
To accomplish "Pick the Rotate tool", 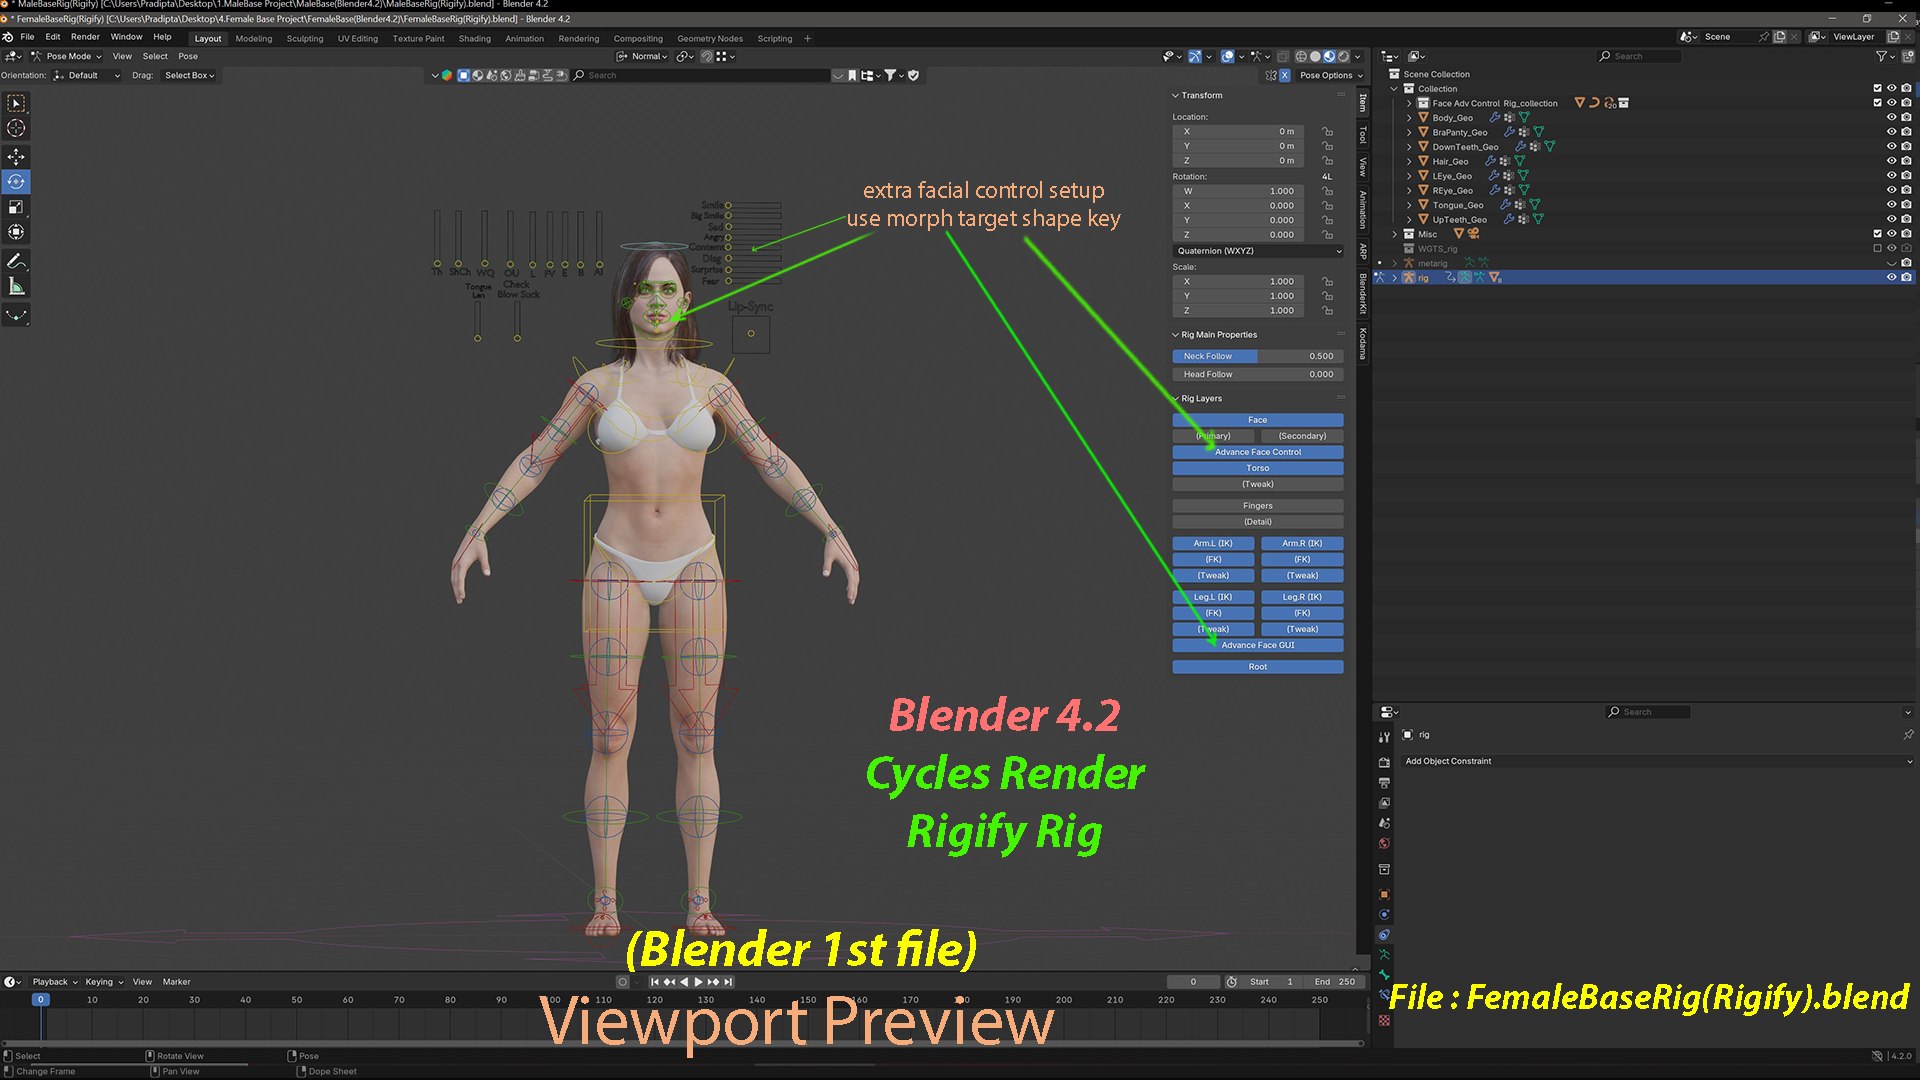I will pyautogui.click(x=16, y=182).
